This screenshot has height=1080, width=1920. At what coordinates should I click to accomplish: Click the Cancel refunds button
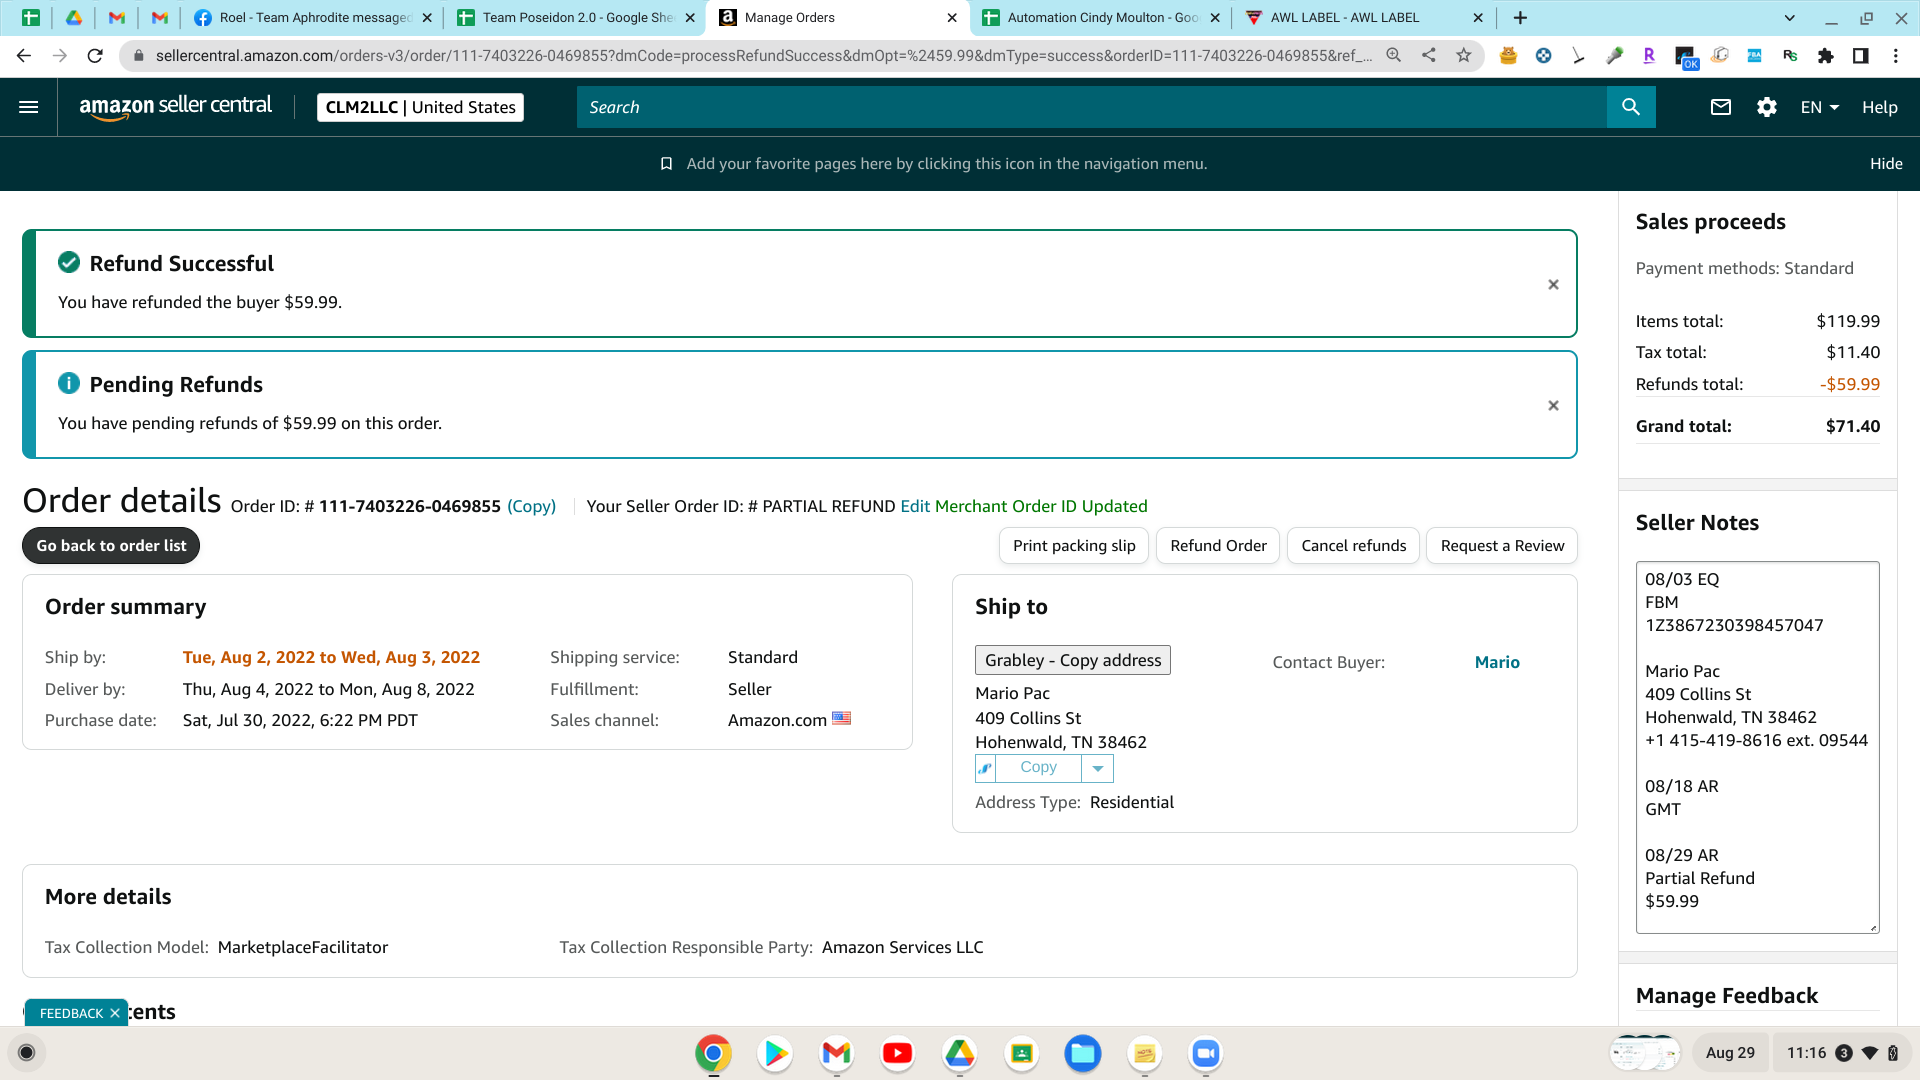[1353, 546]
